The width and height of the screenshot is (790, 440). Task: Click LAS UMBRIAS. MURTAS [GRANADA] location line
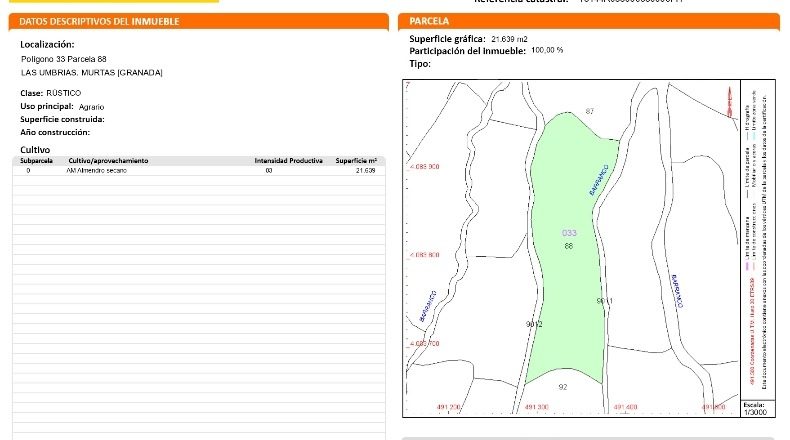(92, 73)
